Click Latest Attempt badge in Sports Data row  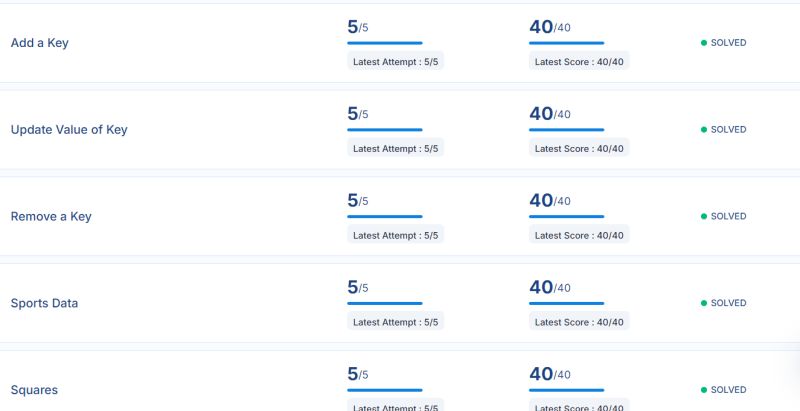pyautogui.click(x=395, y=322)
